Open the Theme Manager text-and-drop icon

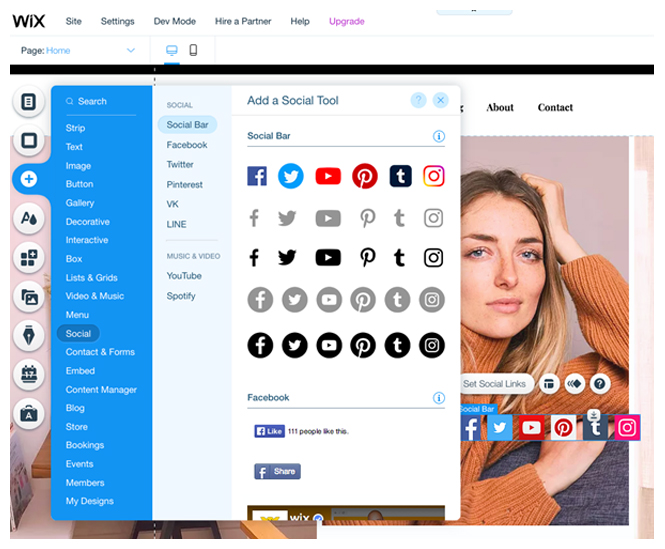pos(28,218)
